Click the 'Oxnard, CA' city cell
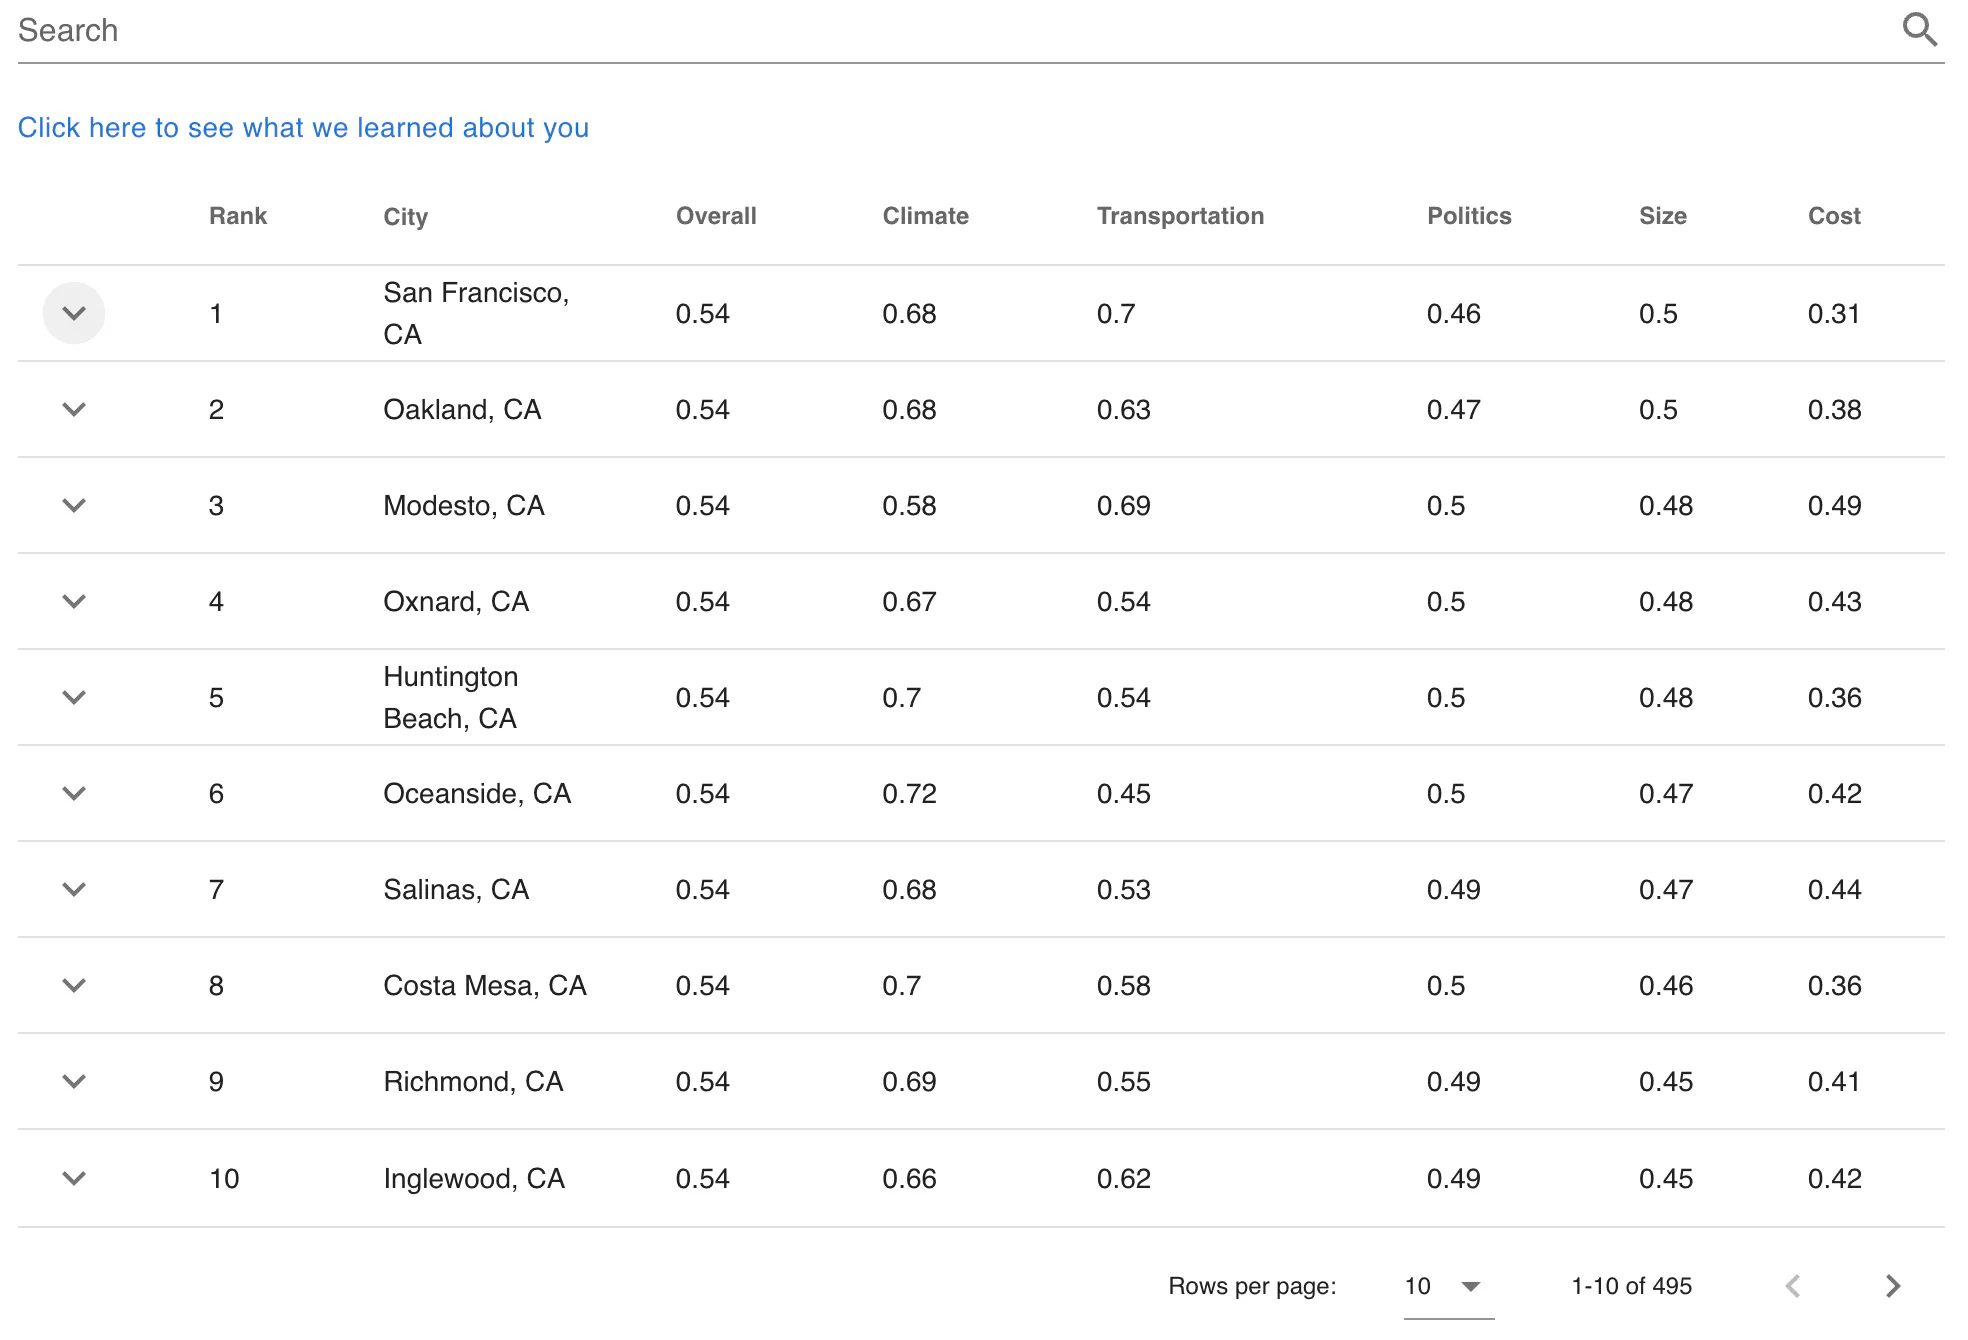 pos(456,601)
